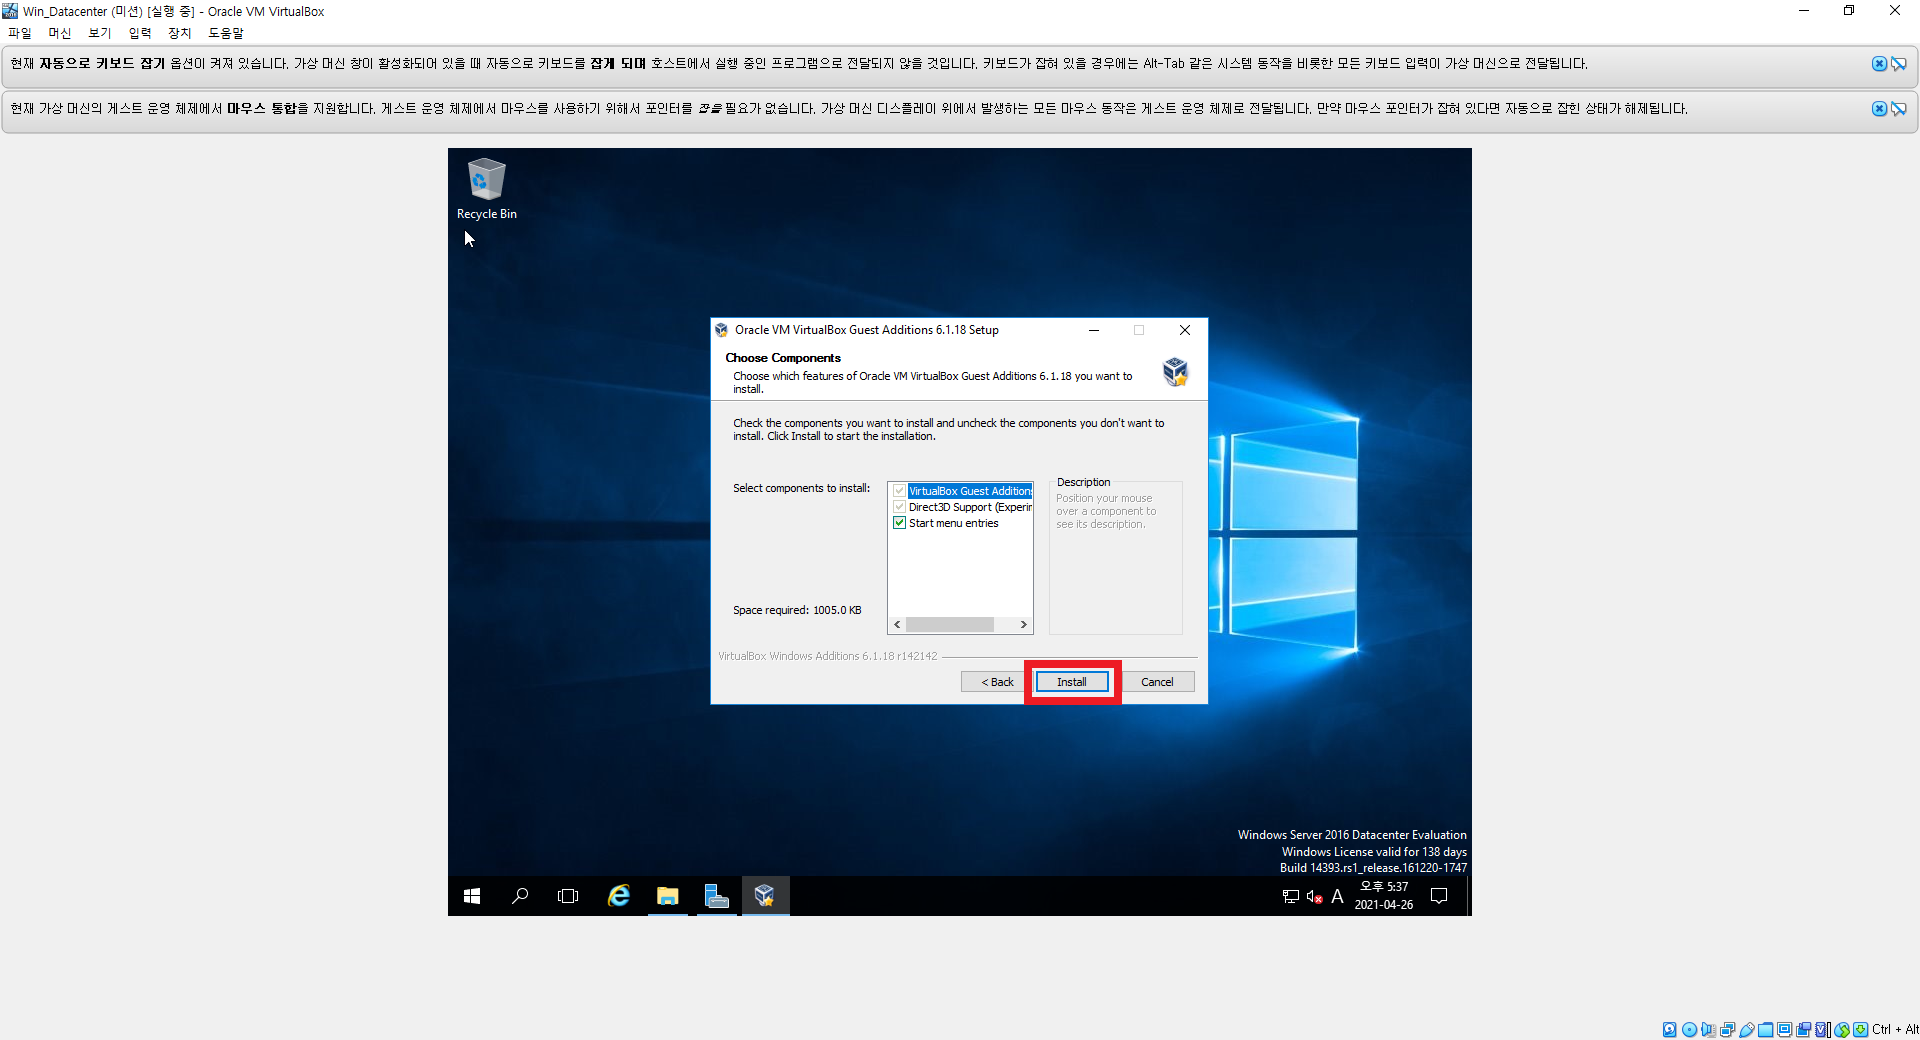Click the VirtualBox Guest Additions component checkbox
The width and height of the screenshot is (1920, 1040).
[x=899, y=491]
